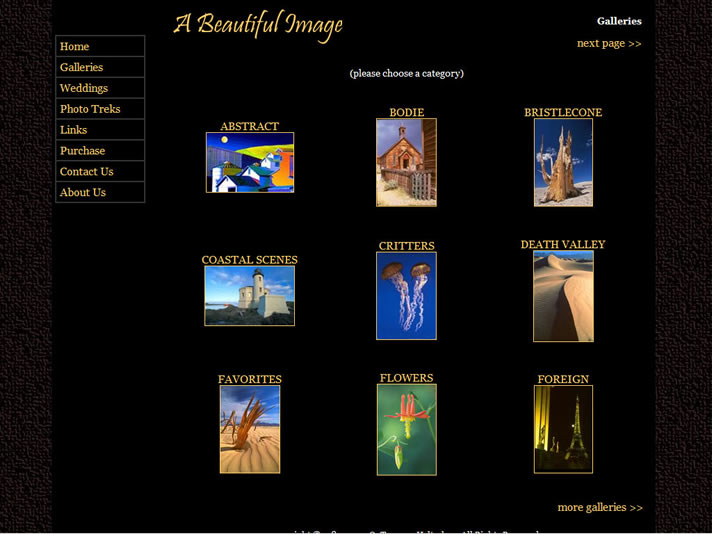Open the Purchase page from sidebar

(83, 151)
